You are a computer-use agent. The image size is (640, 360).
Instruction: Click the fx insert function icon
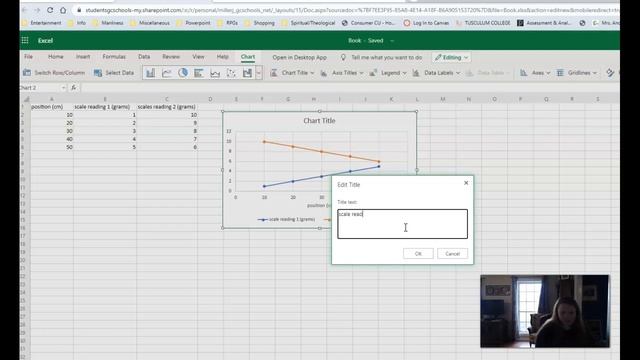tap(74, 88)
